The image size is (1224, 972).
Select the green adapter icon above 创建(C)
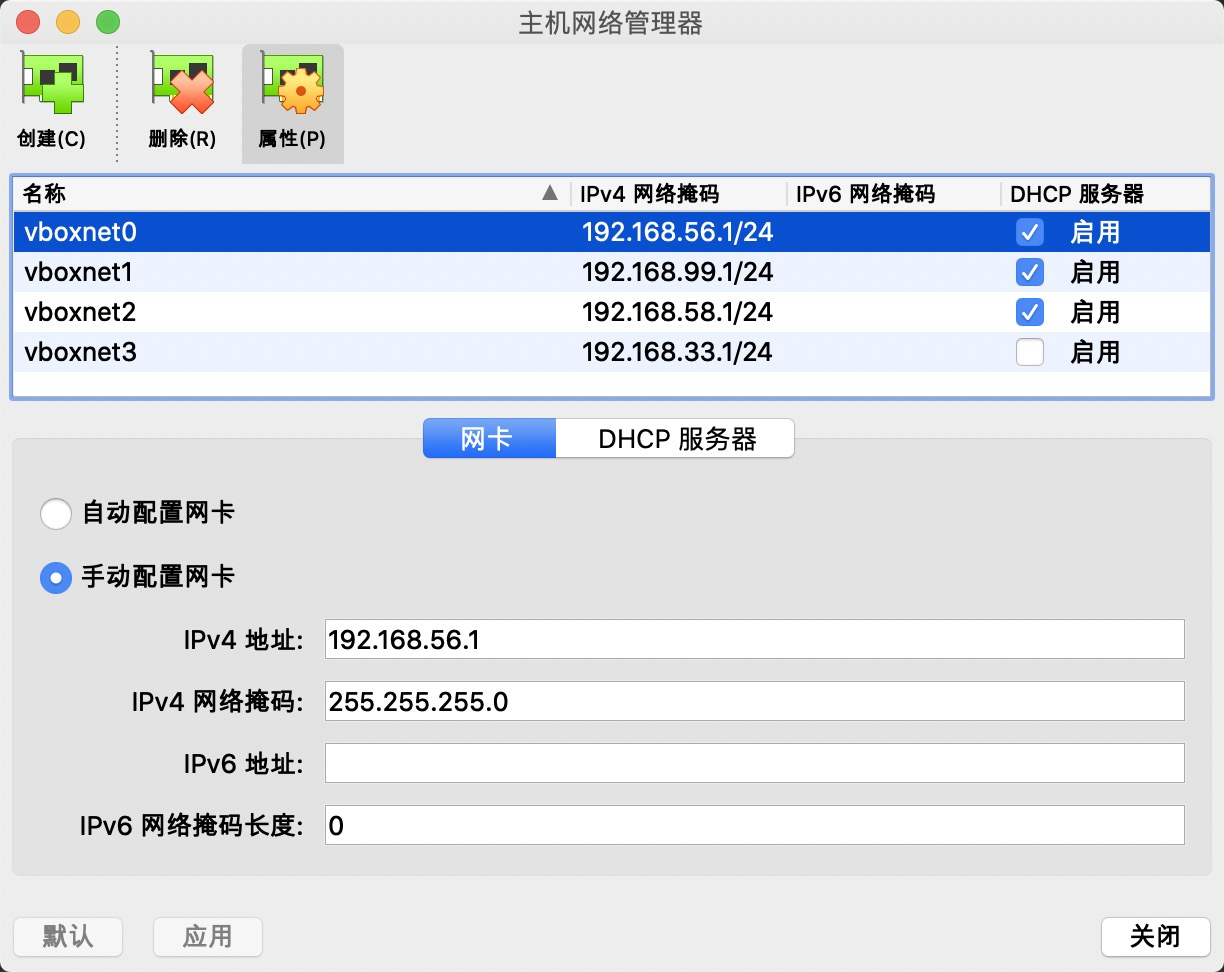[51, 84]
